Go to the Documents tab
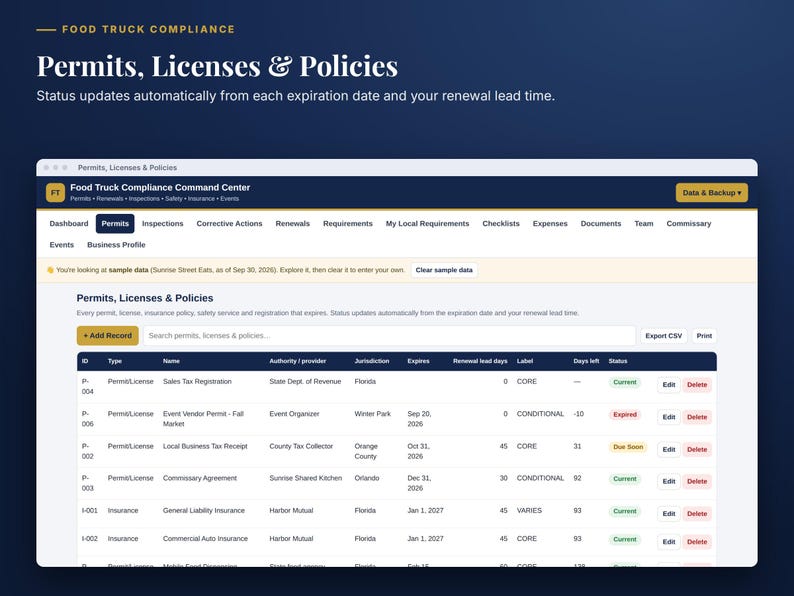Viewport: 794px width, 596px height. click(x=601, y=223)
